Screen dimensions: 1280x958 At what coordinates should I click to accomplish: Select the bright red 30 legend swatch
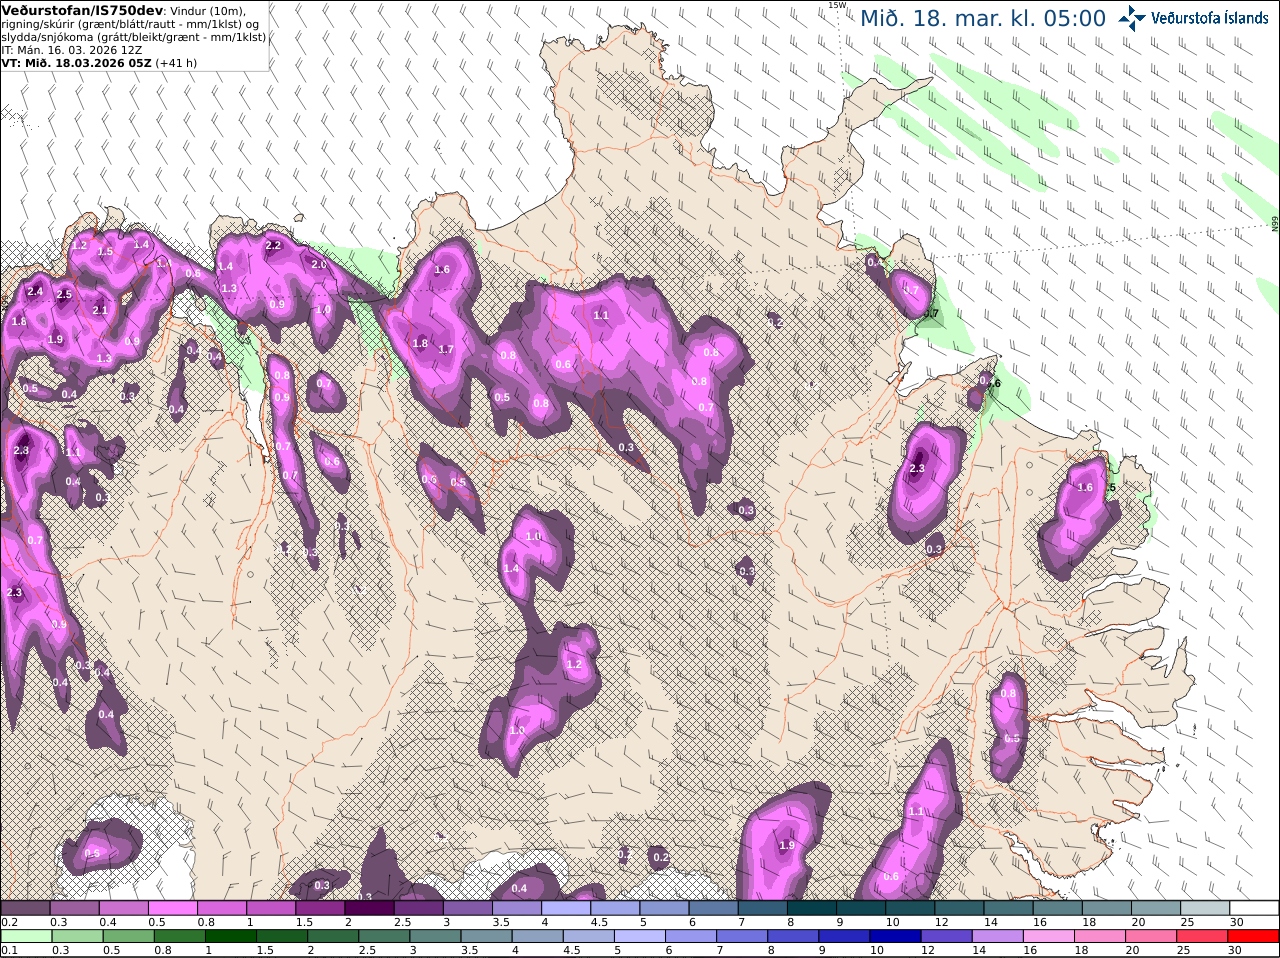(x=1254, y=937)
